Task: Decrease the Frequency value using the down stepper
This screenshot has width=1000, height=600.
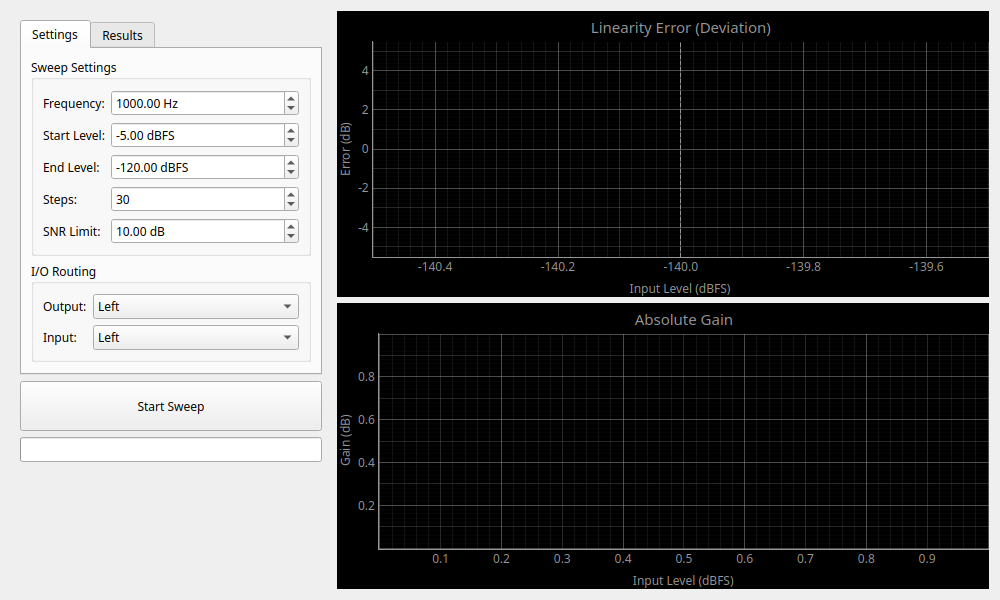Action: [290, 108]
